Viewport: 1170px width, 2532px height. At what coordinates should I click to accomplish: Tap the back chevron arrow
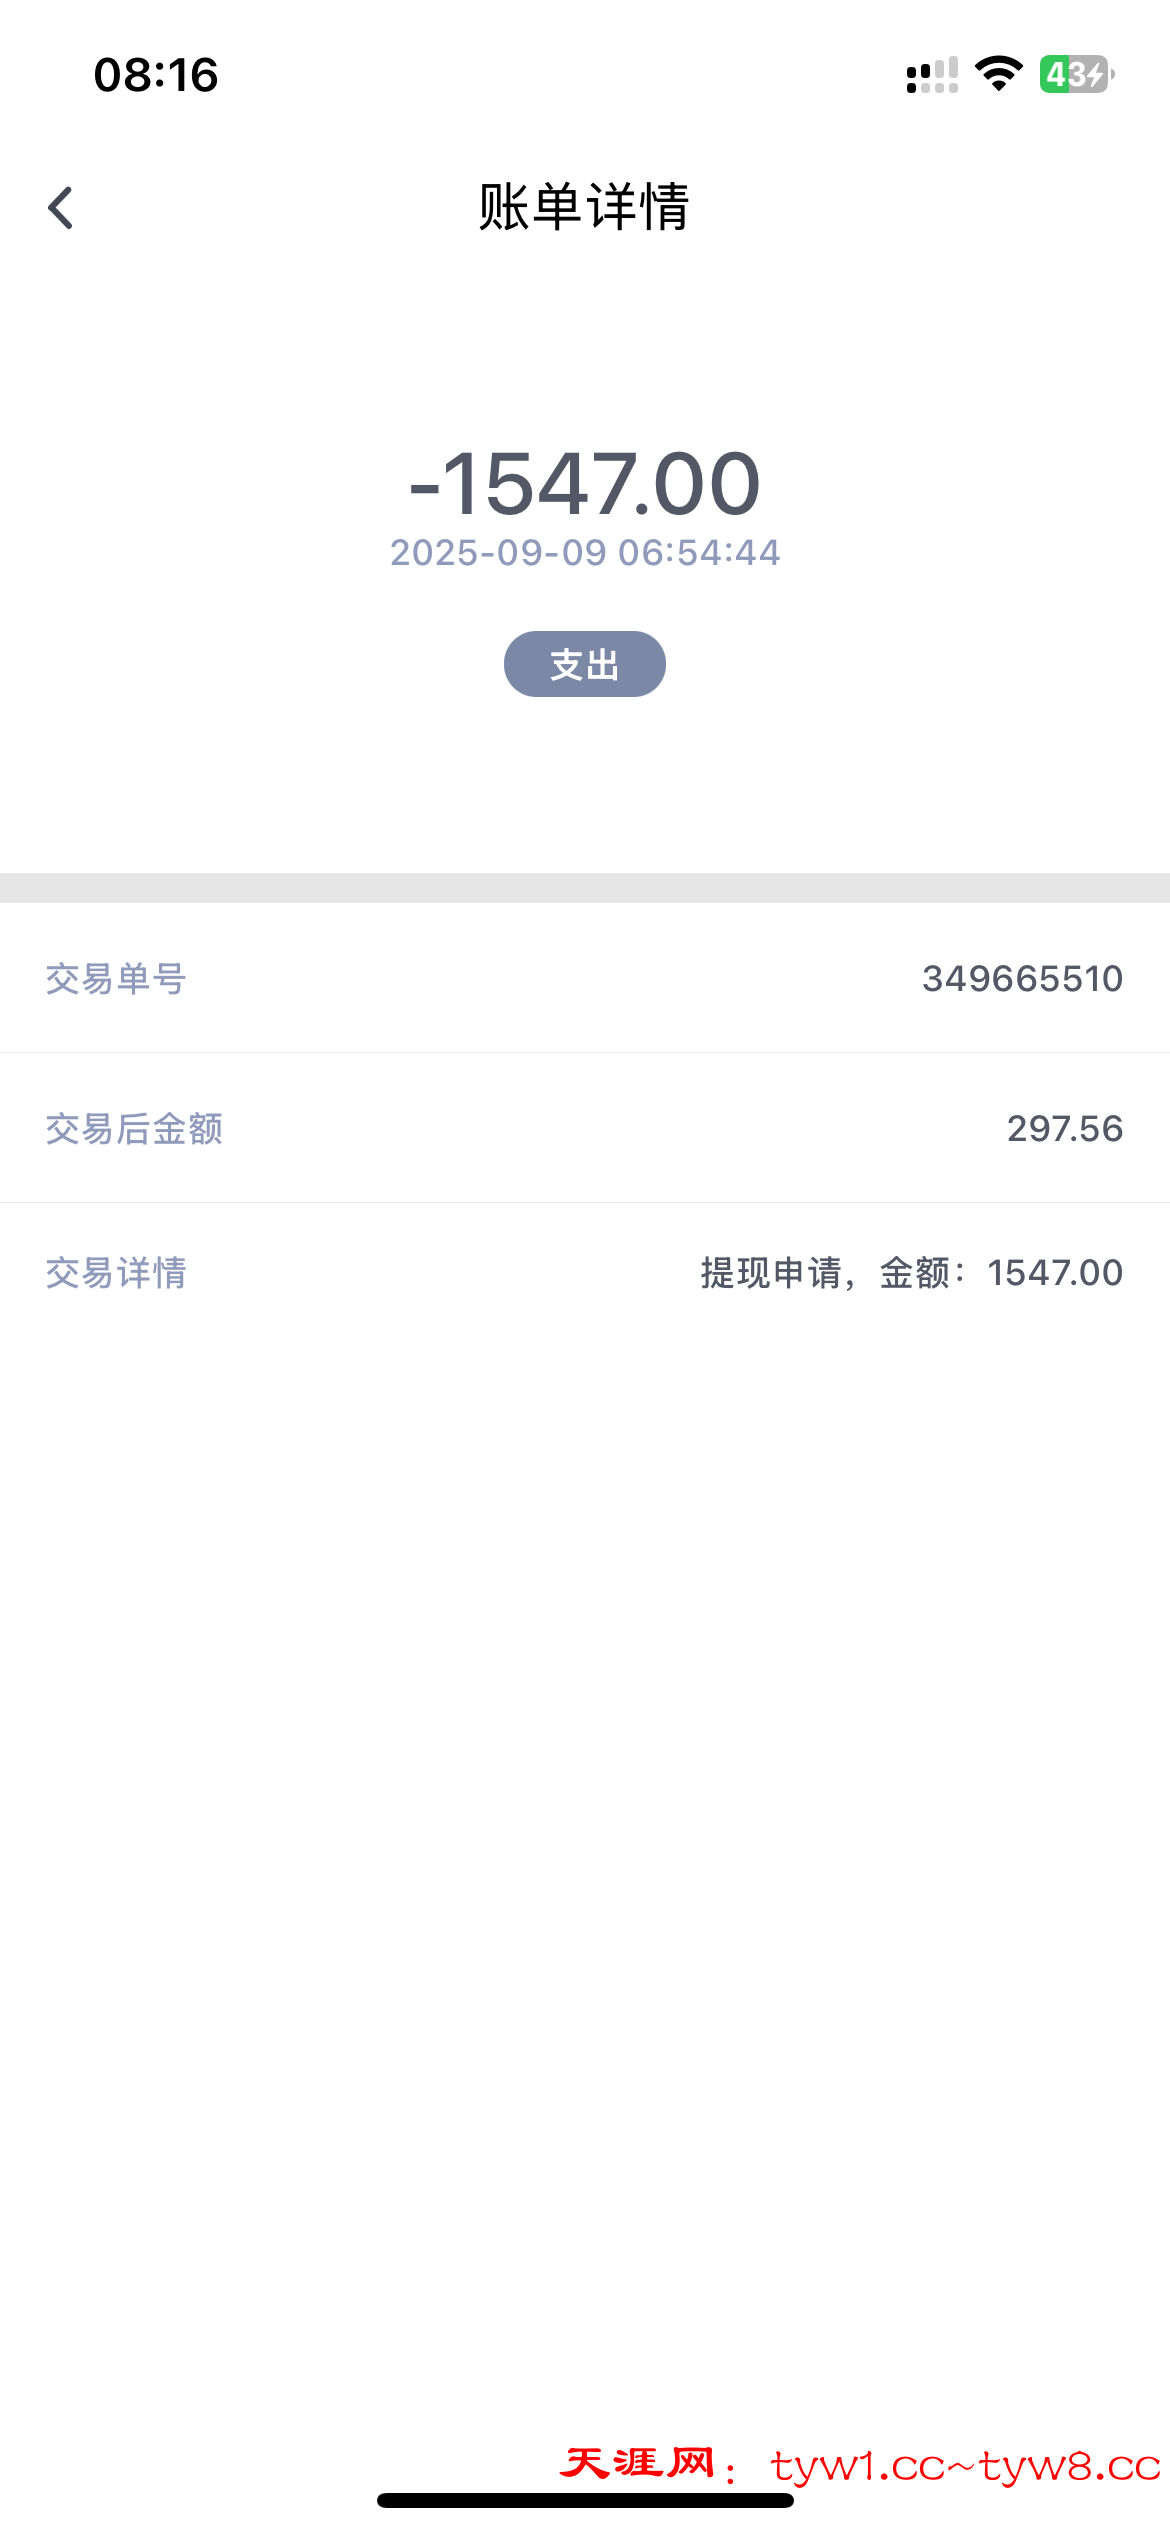point(61,208)
